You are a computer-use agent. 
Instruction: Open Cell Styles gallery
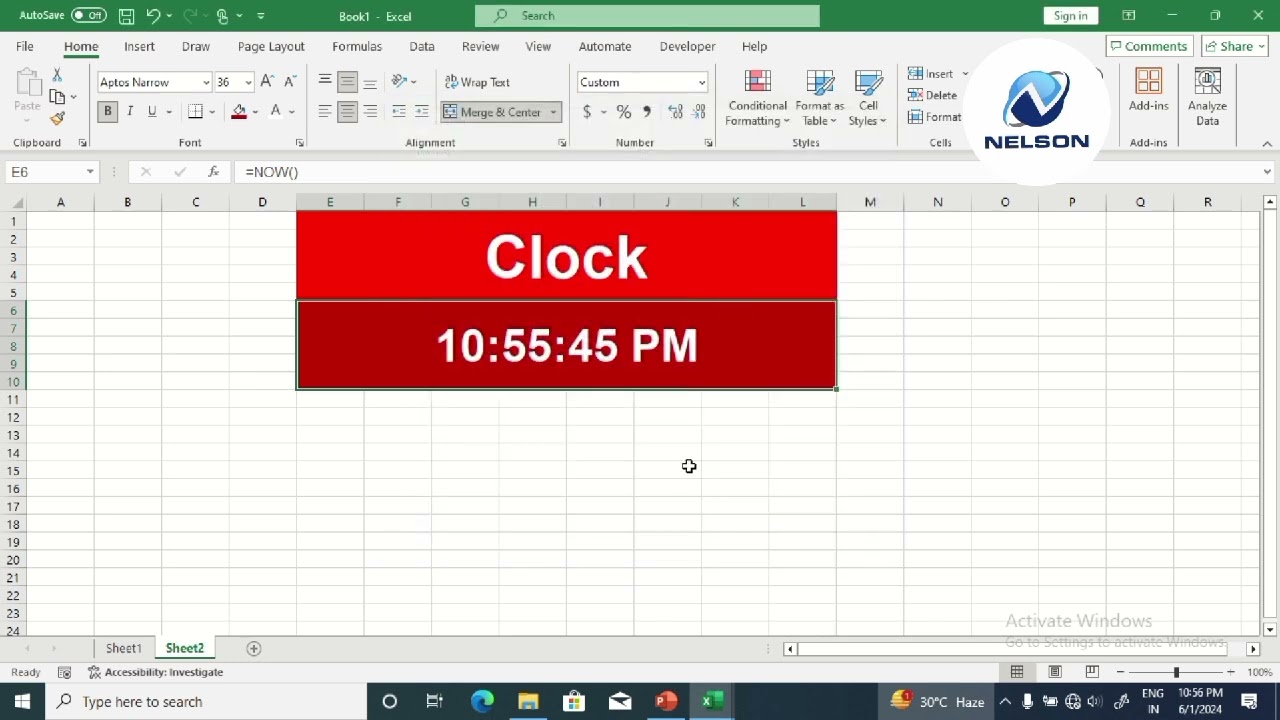click(868, 97)
